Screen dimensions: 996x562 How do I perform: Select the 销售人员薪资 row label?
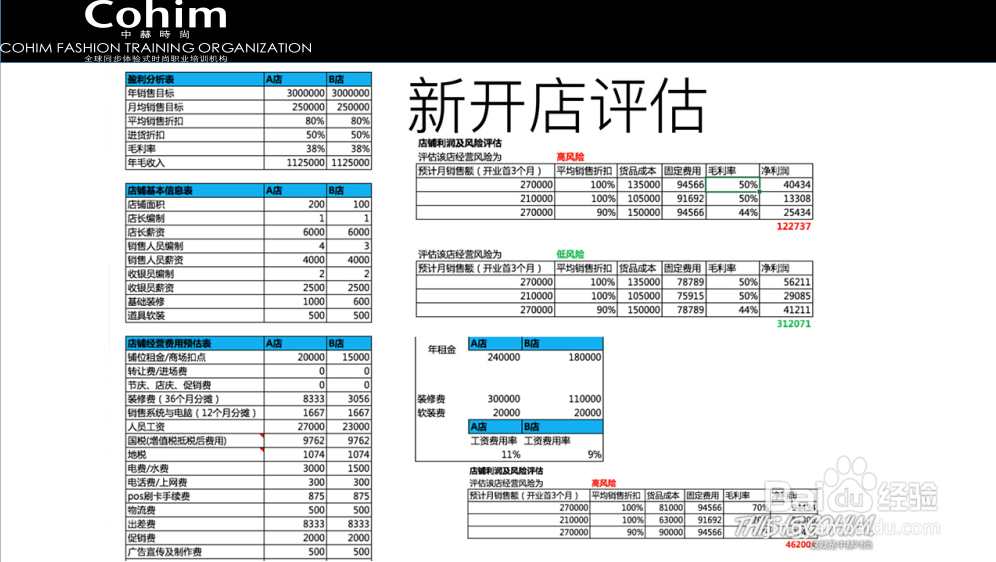(x=156, y=260)
